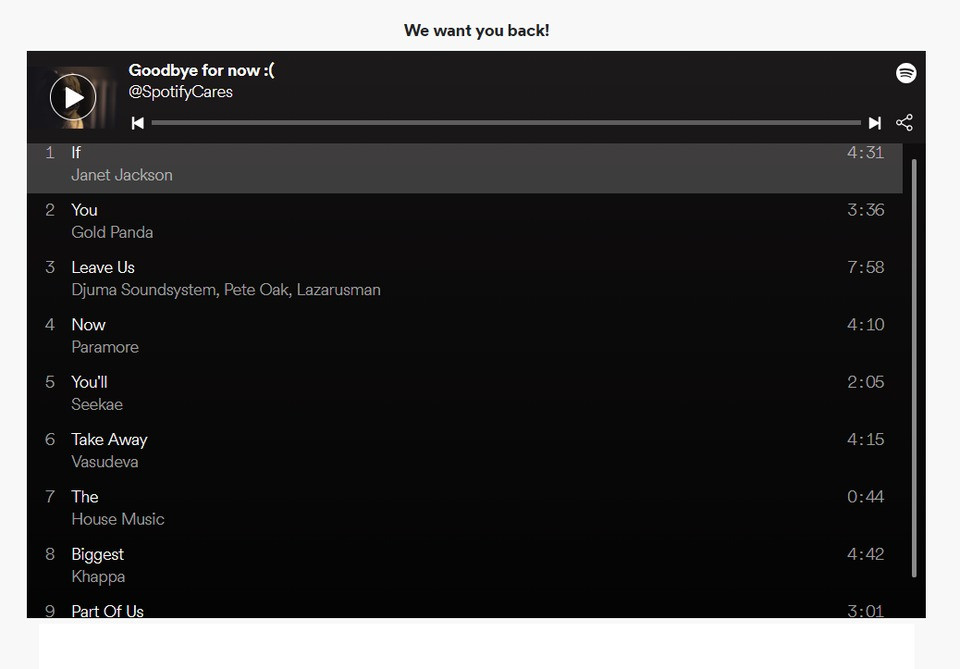Select track Part Of Us
960x669 pixels.
pyautogui.click(x=465, y=609)
